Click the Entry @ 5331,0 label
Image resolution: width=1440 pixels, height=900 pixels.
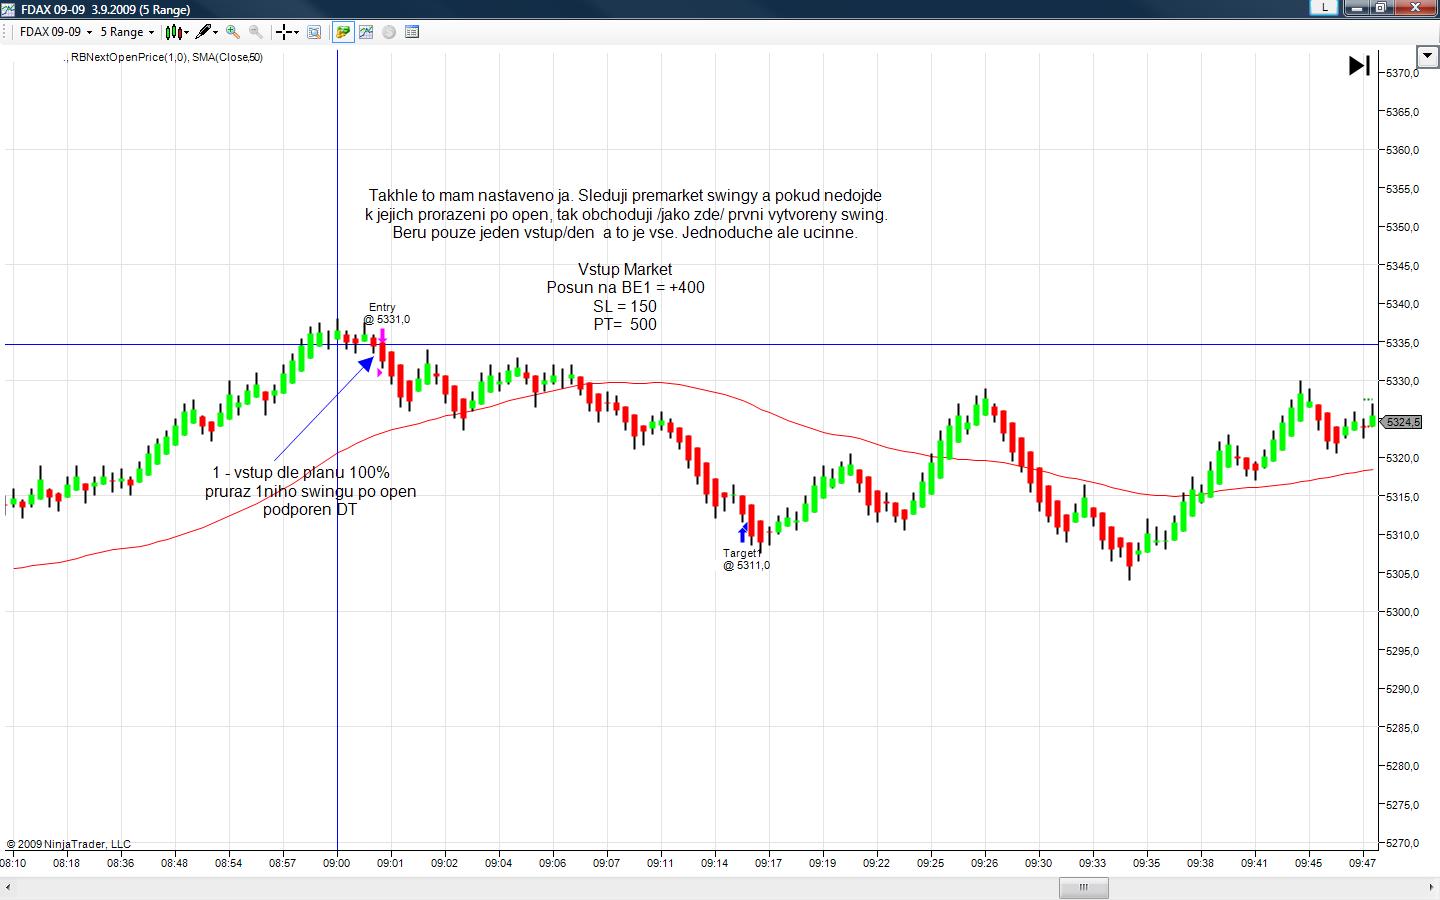386,313
